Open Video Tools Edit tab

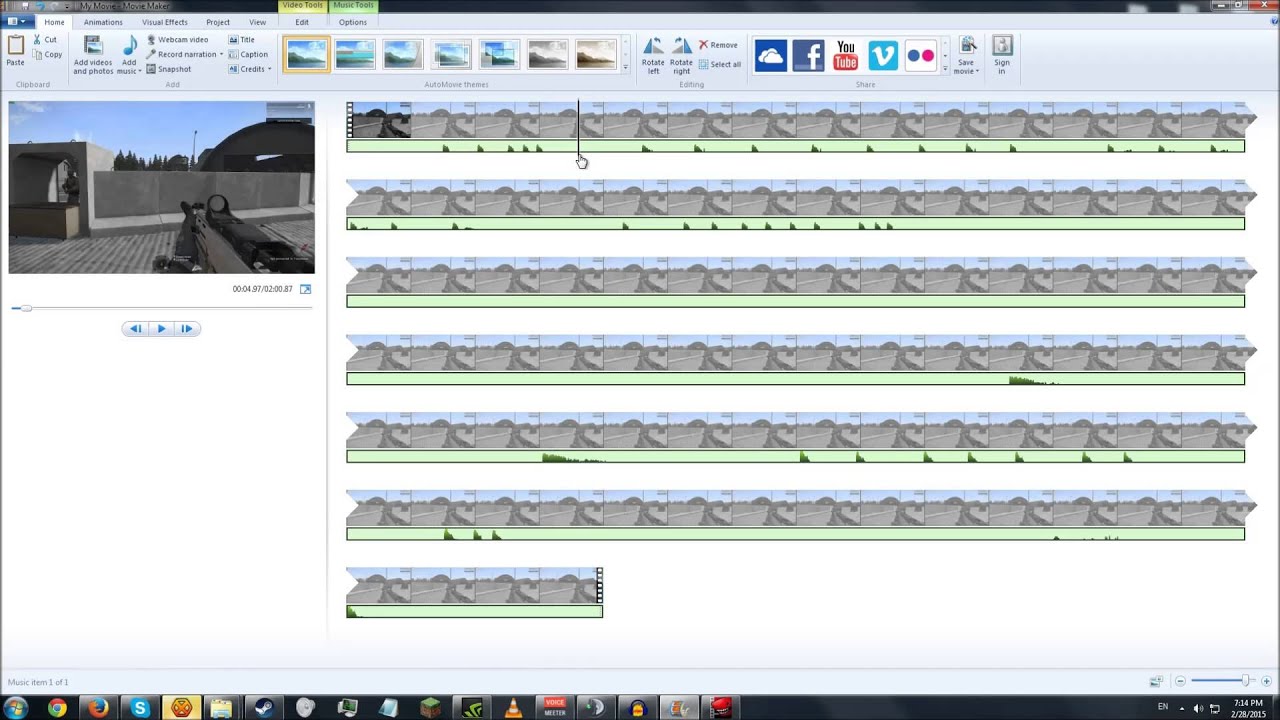coord(302,22)
